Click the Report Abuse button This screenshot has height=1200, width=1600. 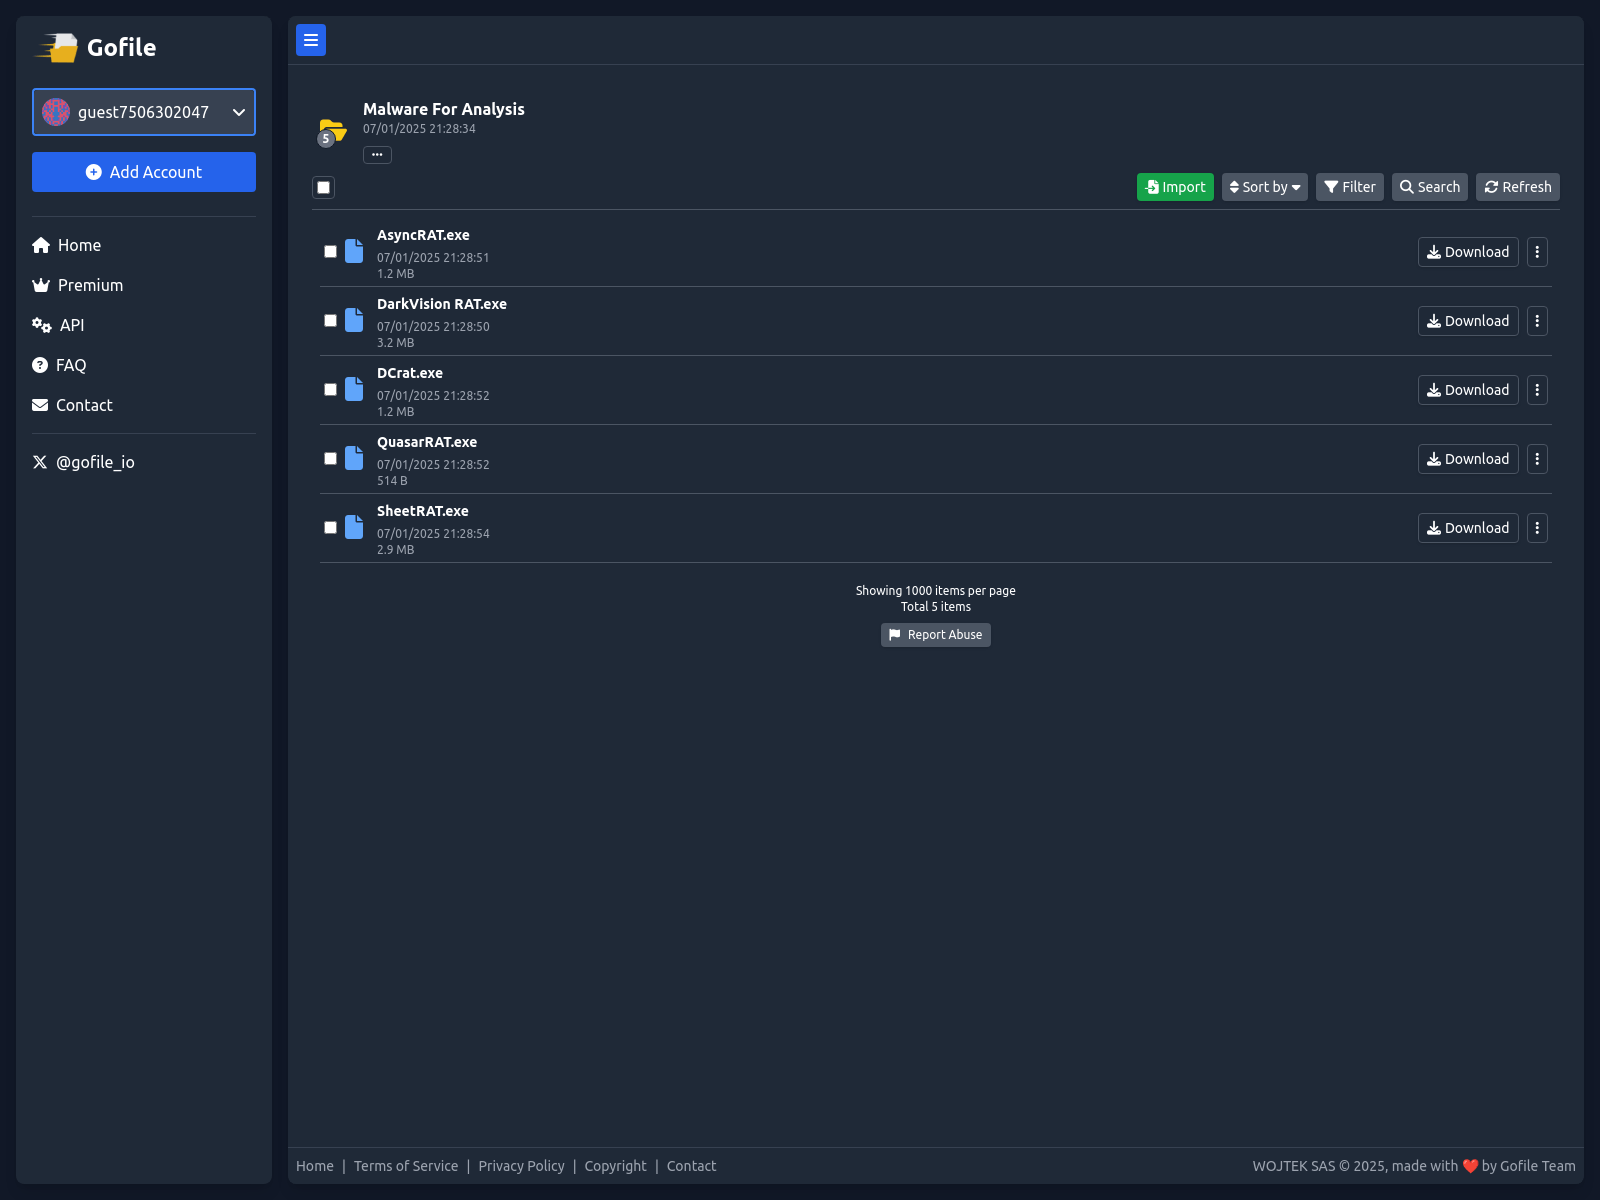(936, 635)
